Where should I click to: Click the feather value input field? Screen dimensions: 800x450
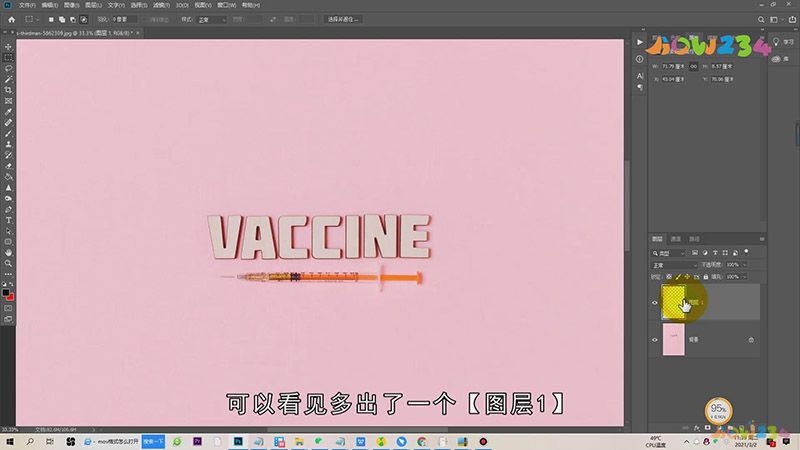[124, 19]
